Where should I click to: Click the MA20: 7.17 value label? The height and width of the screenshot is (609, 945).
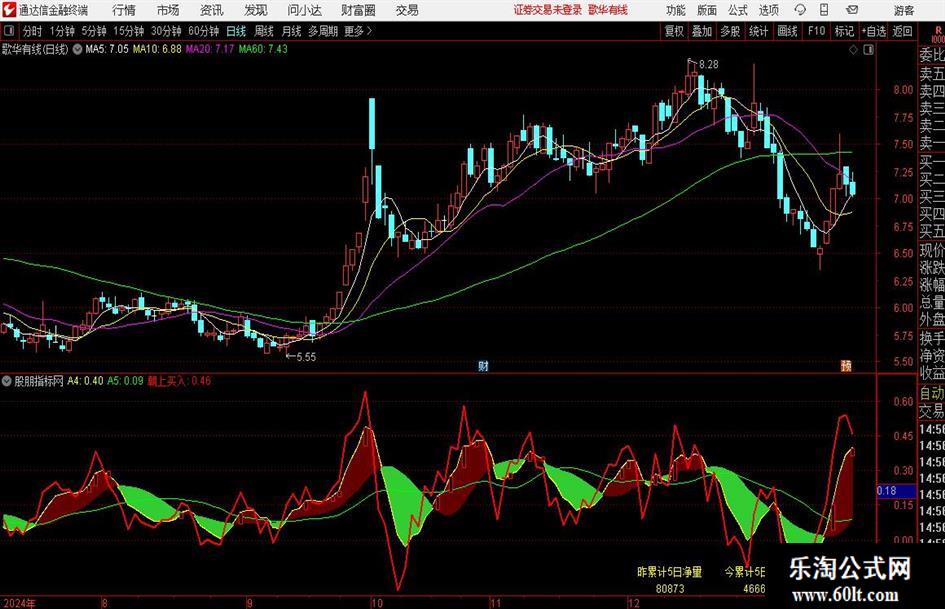point(209,49)
